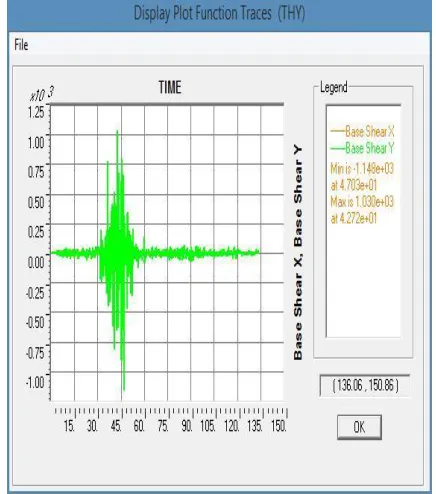Click the TIME plot title
Image resolution: width=436 pixels, height=494 pixels.
(x=170, y=87)
